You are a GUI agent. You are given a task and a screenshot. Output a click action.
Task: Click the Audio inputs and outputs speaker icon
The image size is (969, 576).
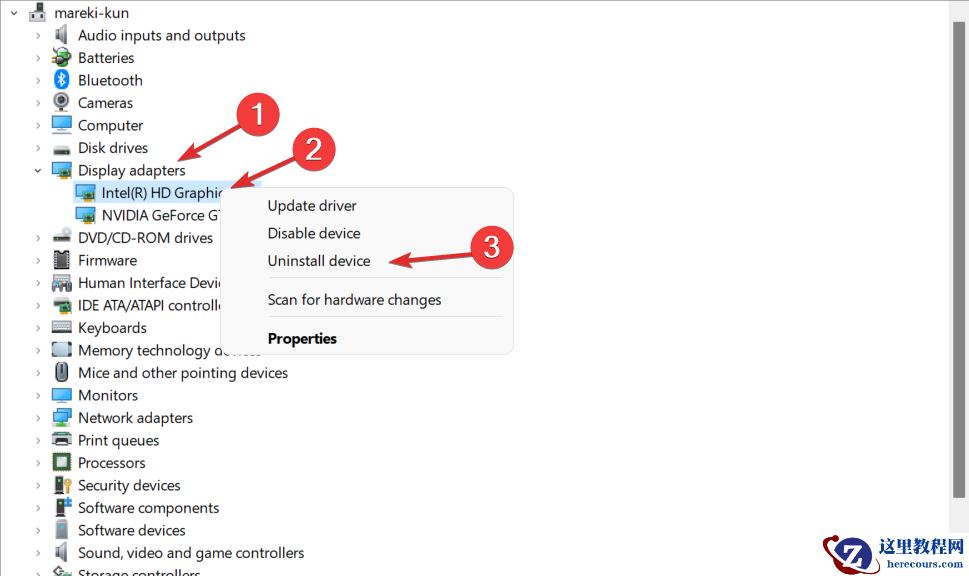pos(62,35)
